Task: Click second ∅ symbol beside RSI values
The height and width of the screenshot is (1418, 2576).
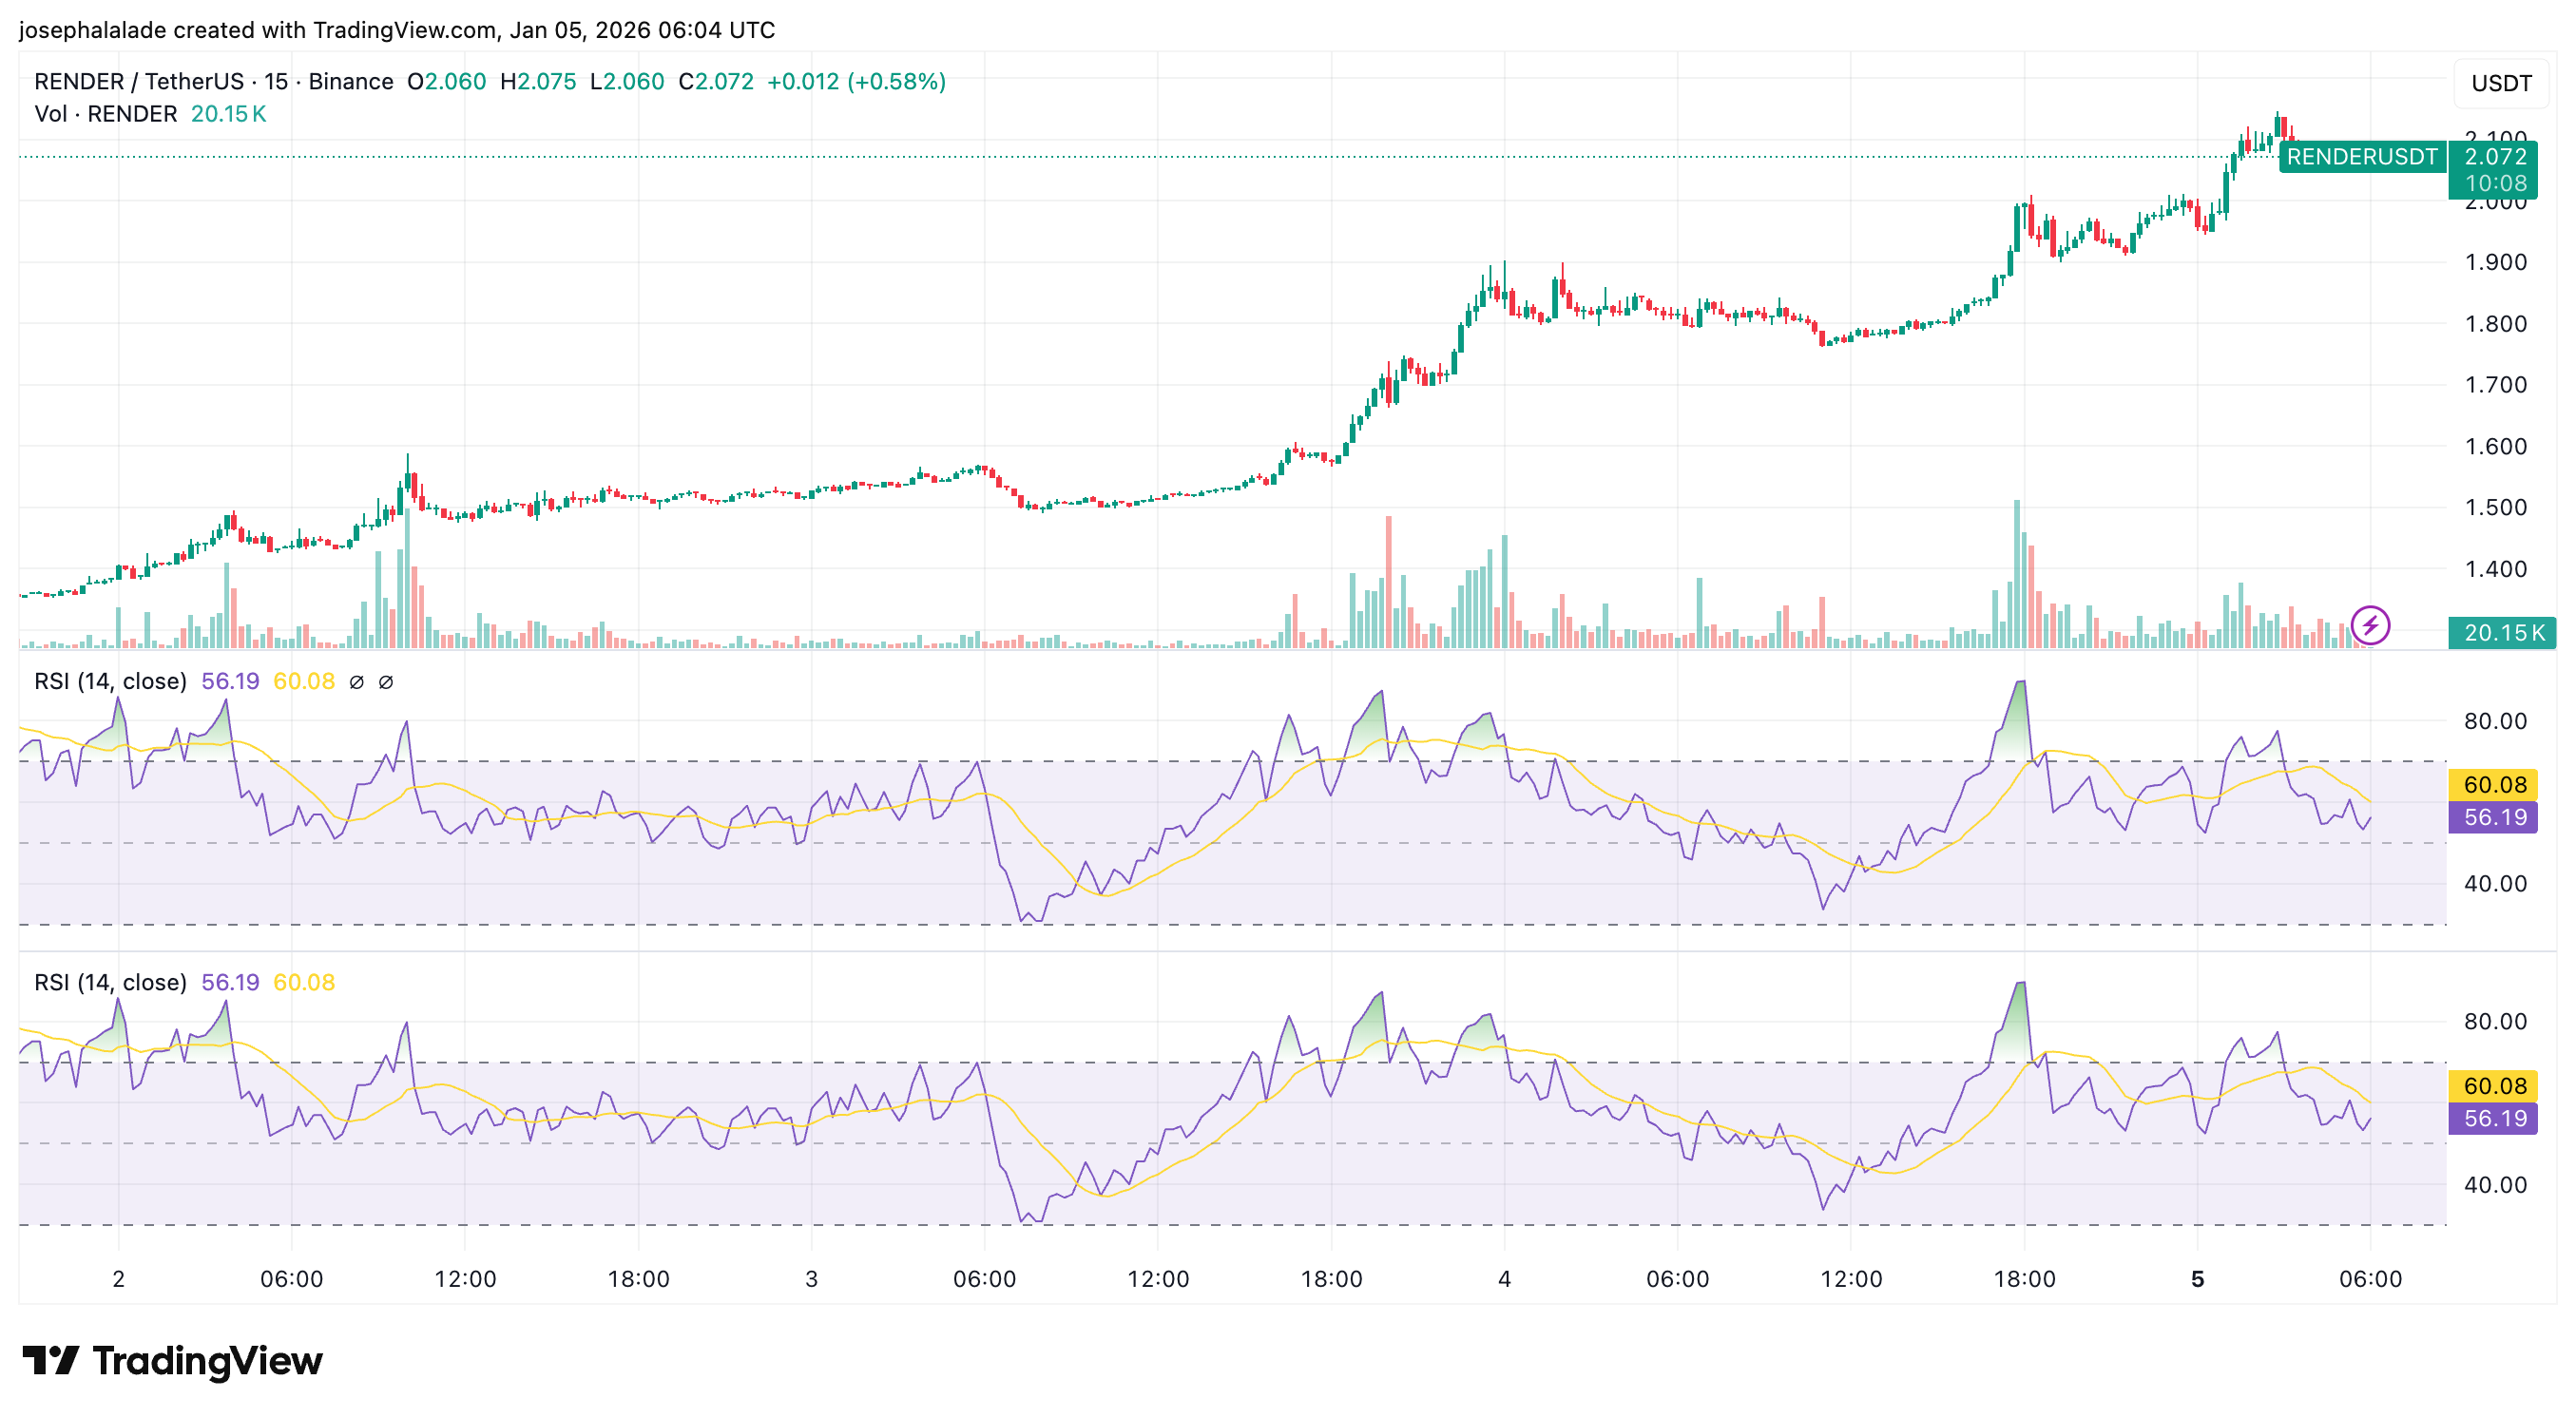Action: tap(386, 682)
